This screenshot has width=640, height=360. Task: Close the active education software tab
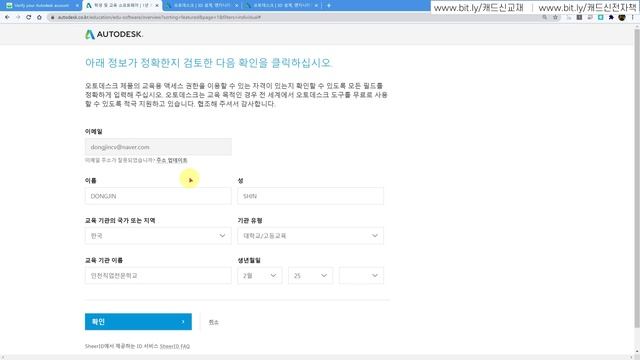click(157, 6)
